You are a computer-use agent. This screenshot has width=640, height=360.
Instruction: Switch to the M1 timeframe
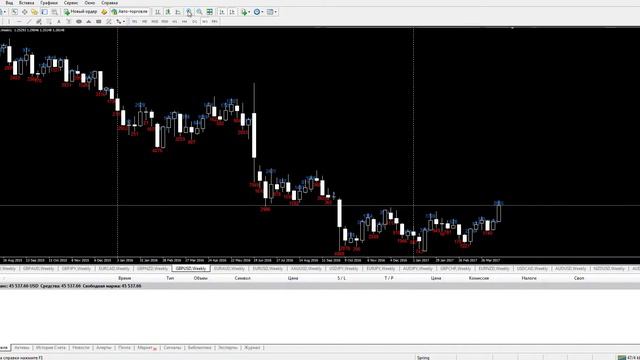[x=134, y=21]
